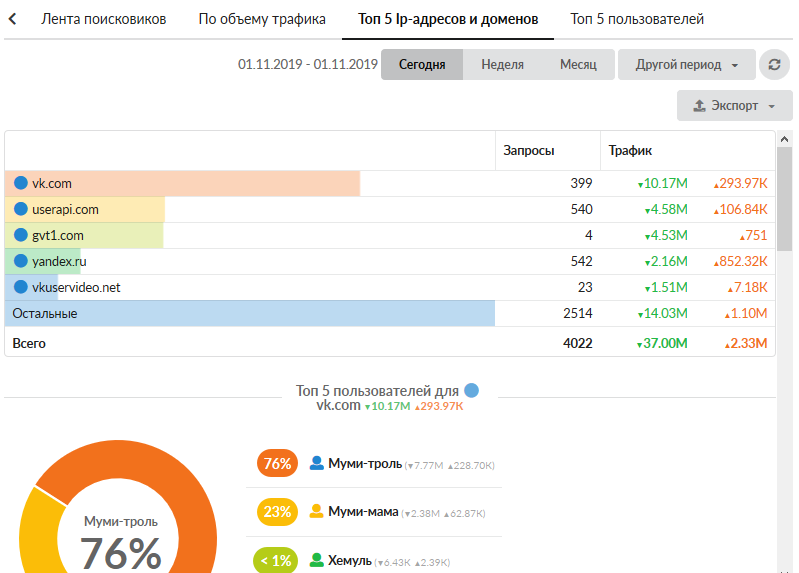
Task: Switch to По объему трафика tab
Action: (262, 19)
